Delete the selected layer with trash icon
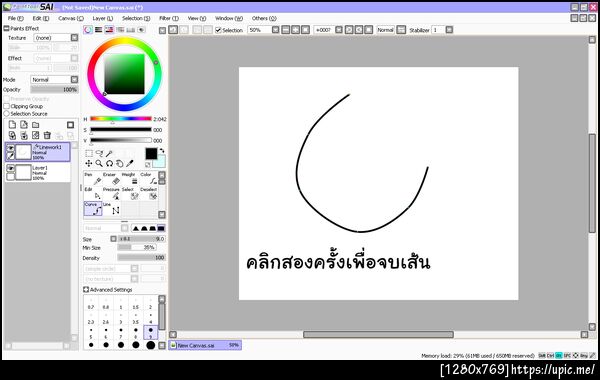The image size is (600, 380). (47, 135)
